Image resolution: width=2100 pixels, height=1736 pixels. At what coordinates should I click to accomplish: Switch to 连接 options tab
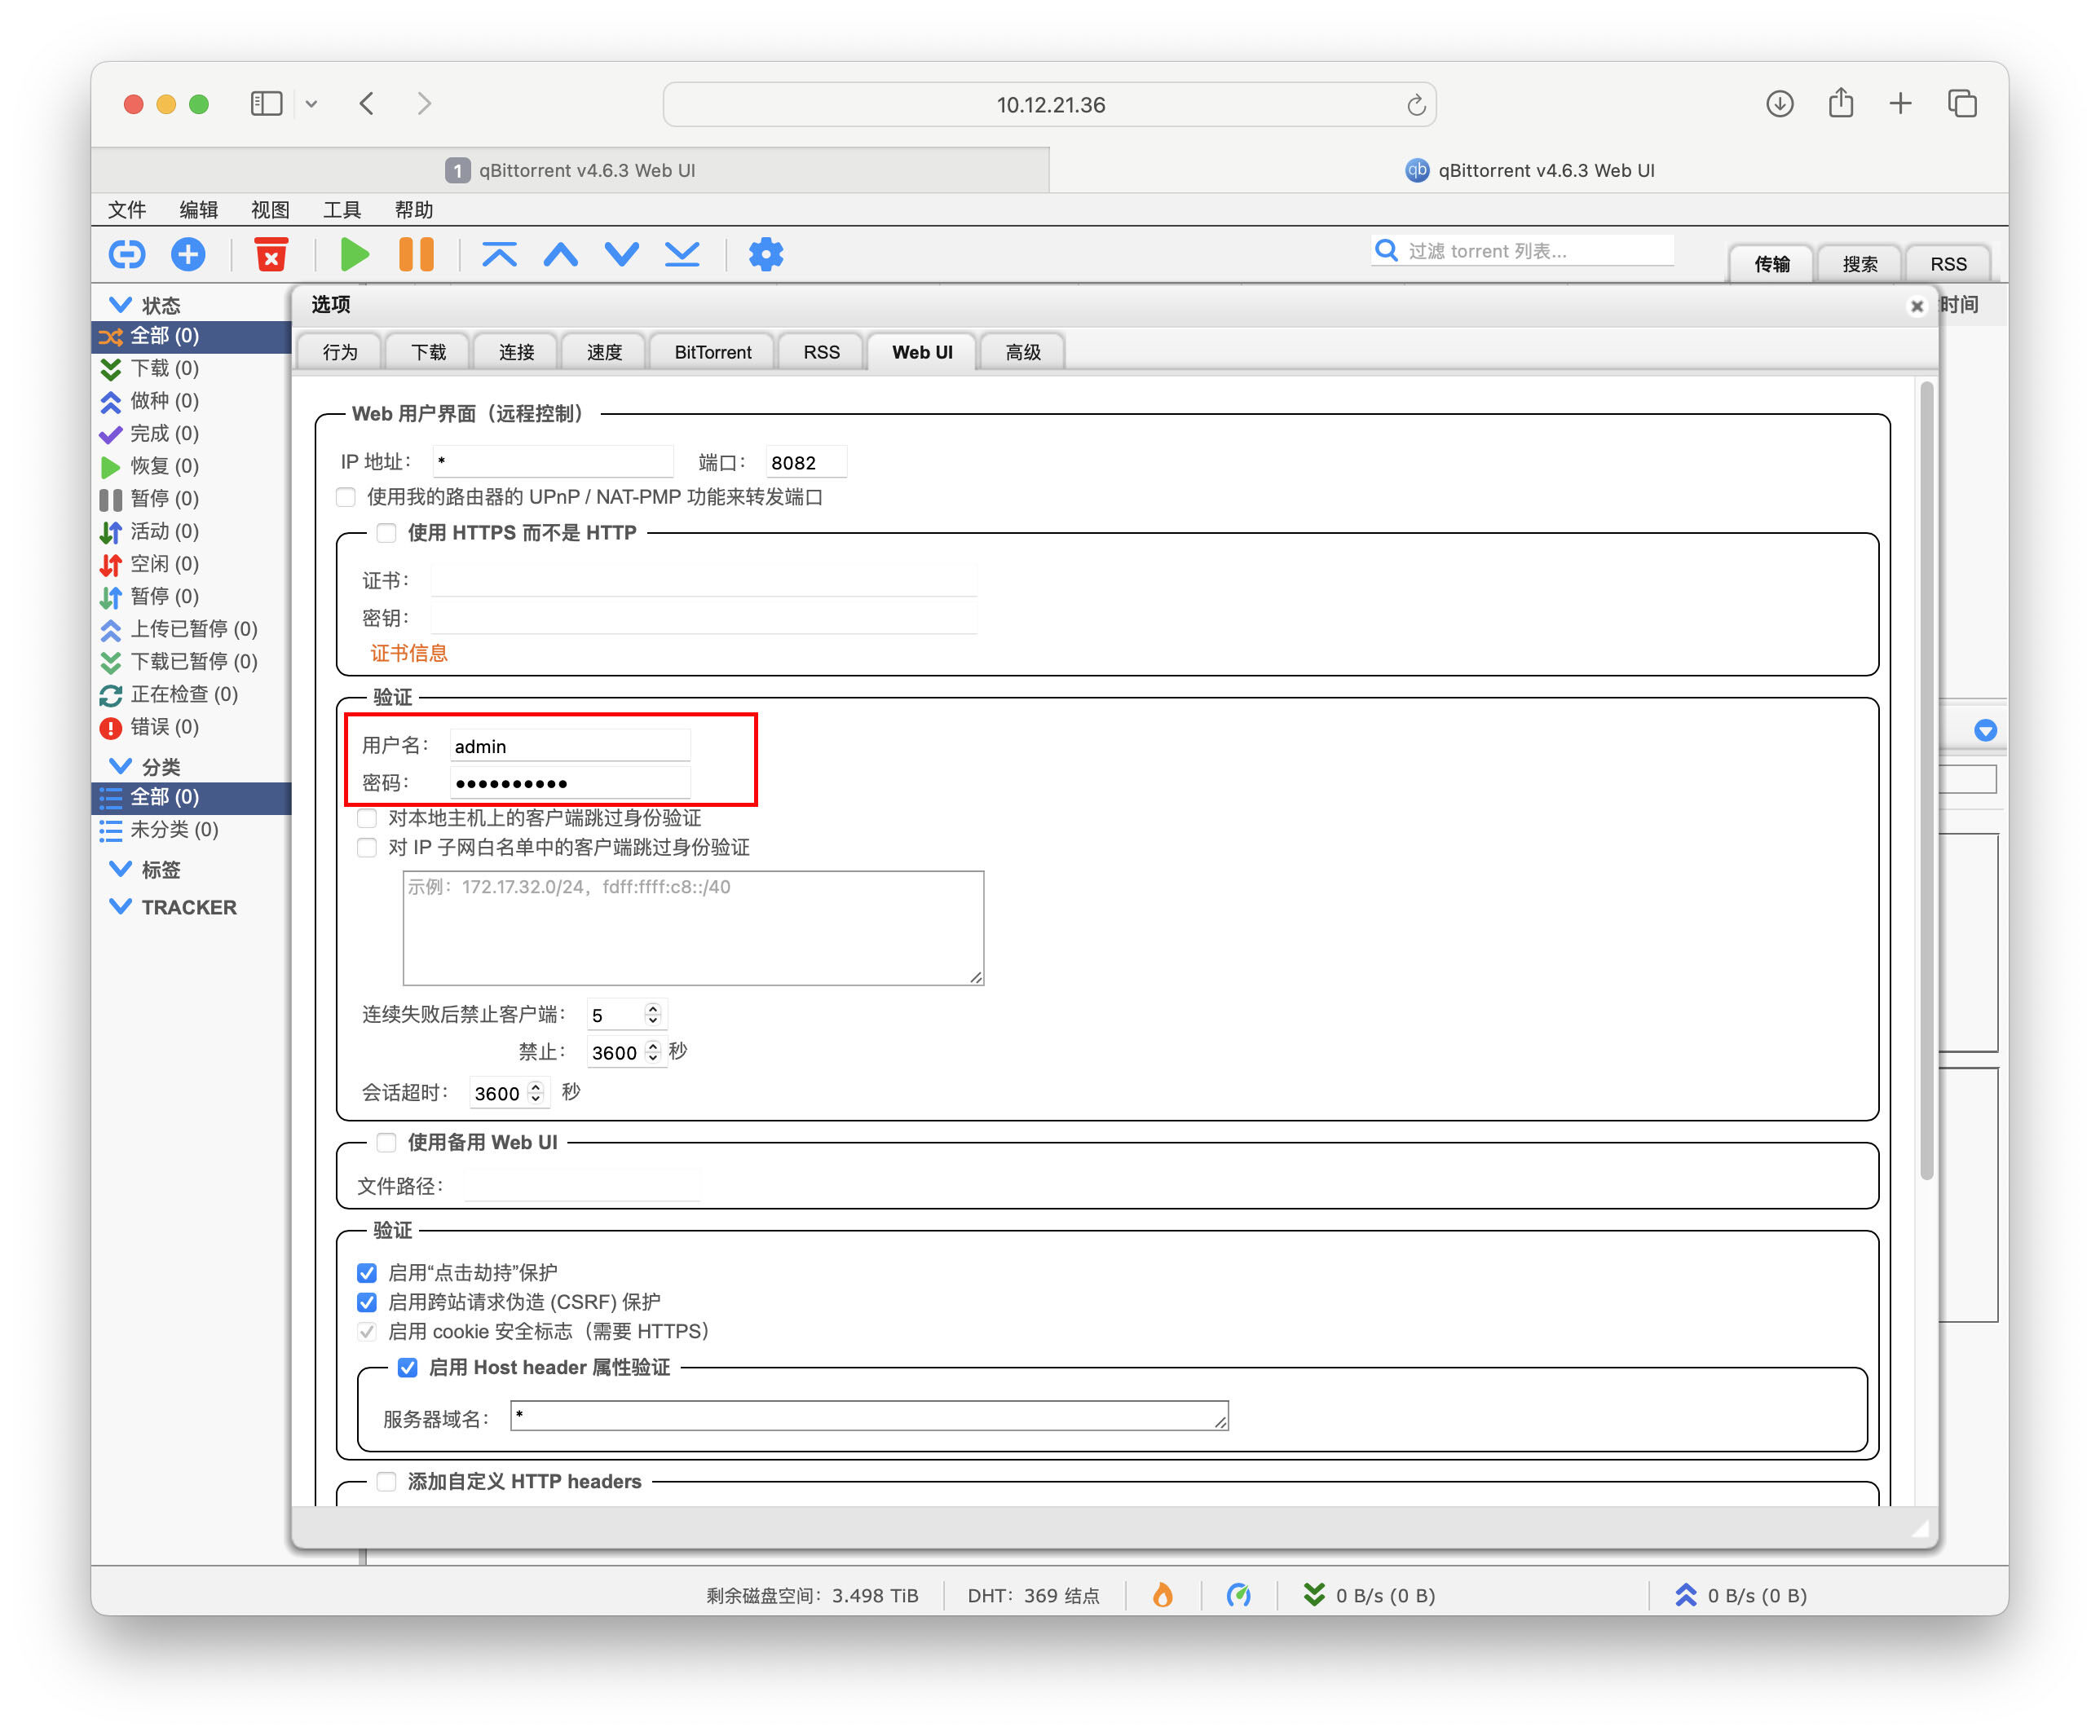point(516,352)
